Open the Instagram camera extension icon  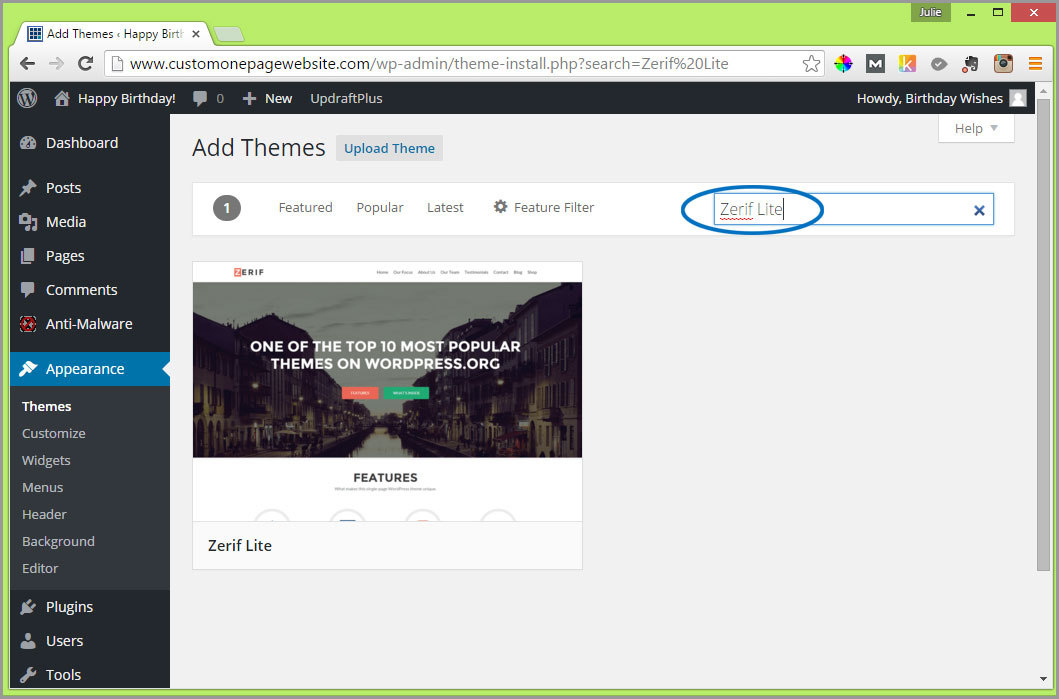click(x=1003, y=63)
